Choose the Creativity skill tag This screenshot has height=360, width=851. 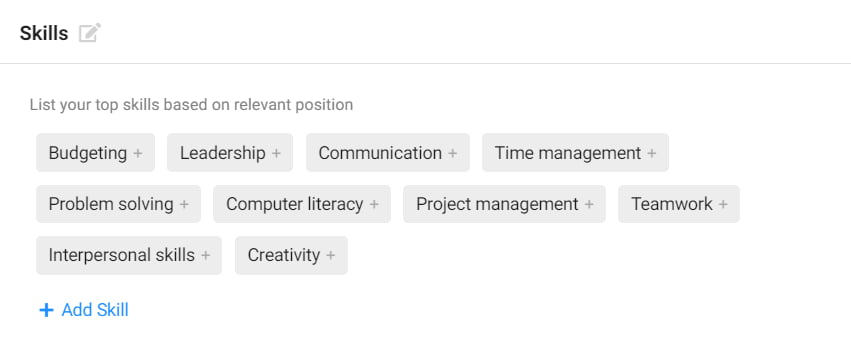pos(291,255)
